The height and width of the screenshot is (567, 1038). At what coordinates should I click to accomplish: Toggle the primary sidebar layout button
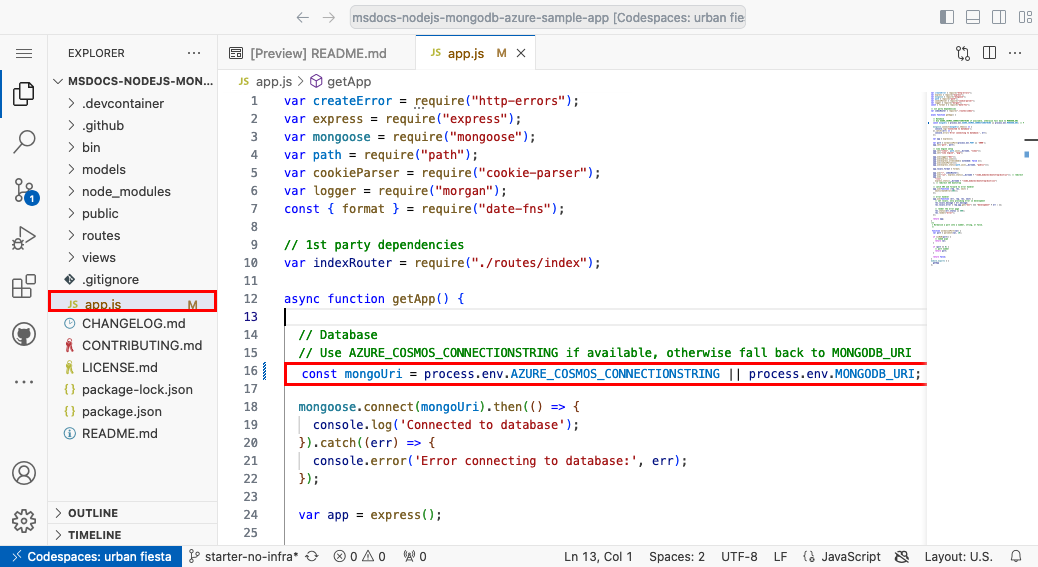pyautogui.click(x=947, y=17)
